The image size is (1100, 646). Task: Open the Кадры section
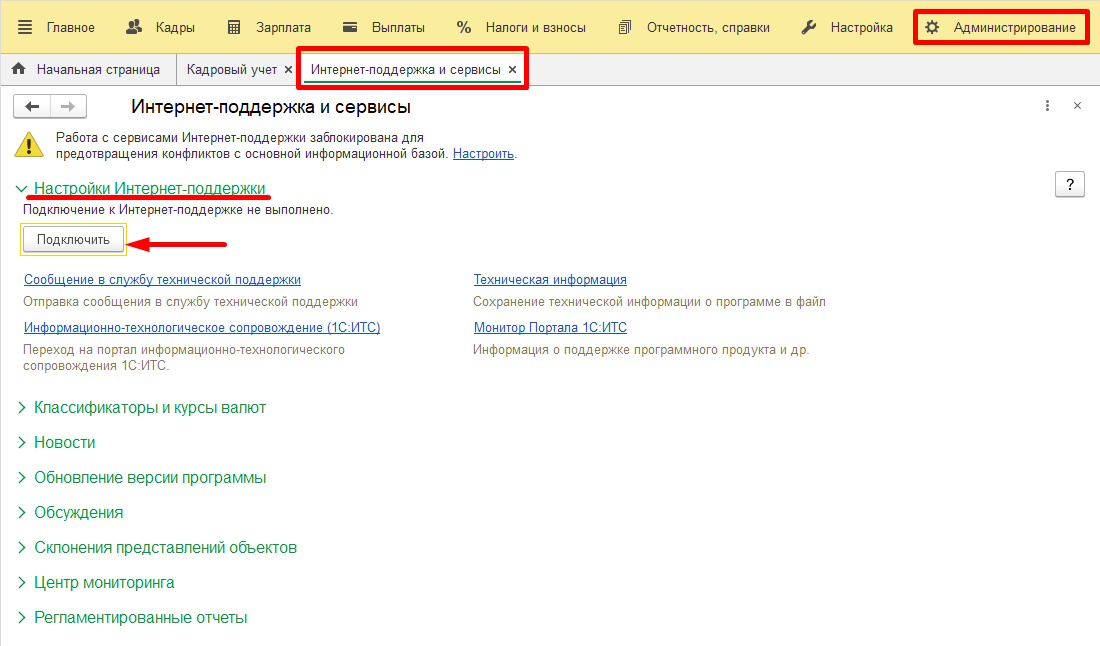(x=175, y=27)
